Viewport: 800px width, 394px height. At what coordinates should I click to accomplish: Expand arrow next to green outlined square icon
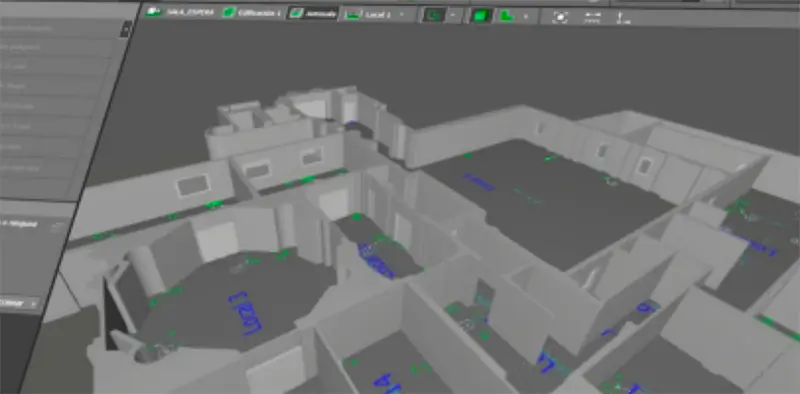click(453, 15)
